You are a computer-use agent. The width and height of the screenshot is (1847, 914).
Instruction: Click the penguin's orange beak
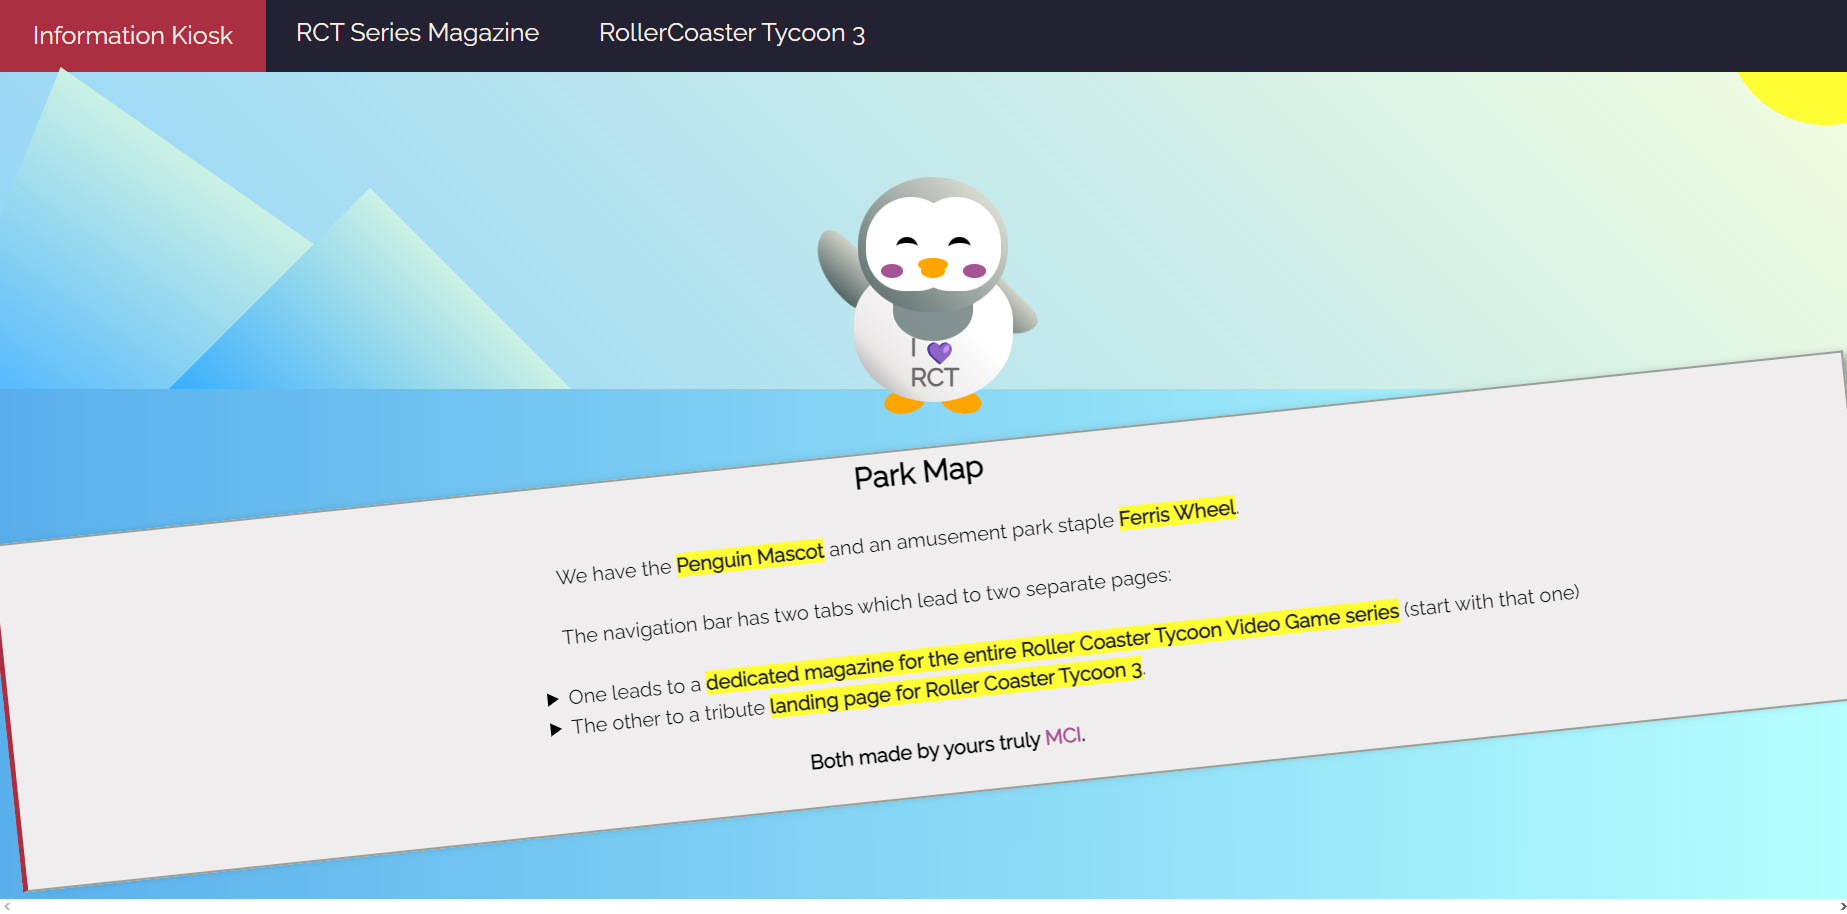(932, 267)
